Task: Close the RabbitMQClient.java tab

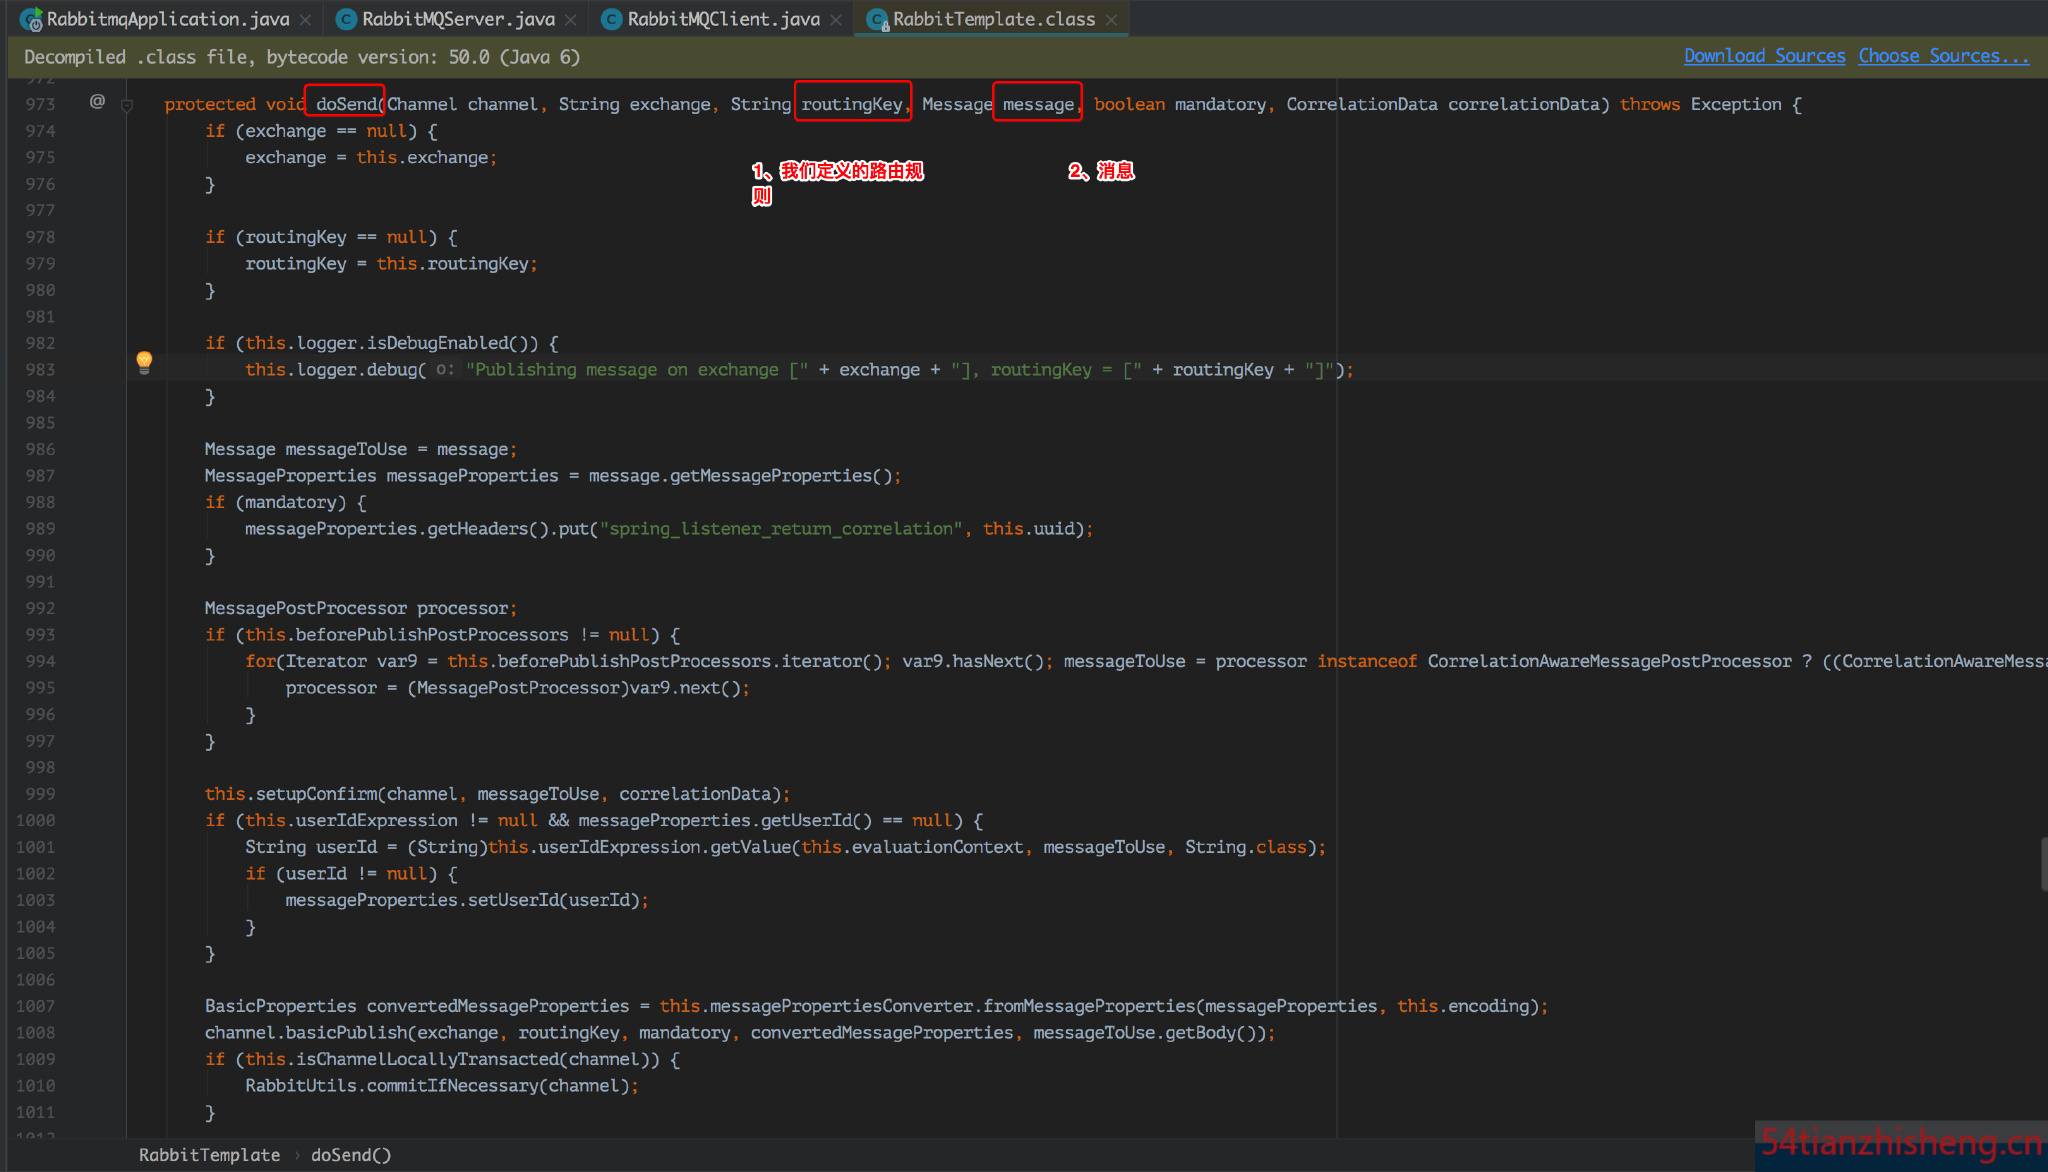Action: (836, 20)
